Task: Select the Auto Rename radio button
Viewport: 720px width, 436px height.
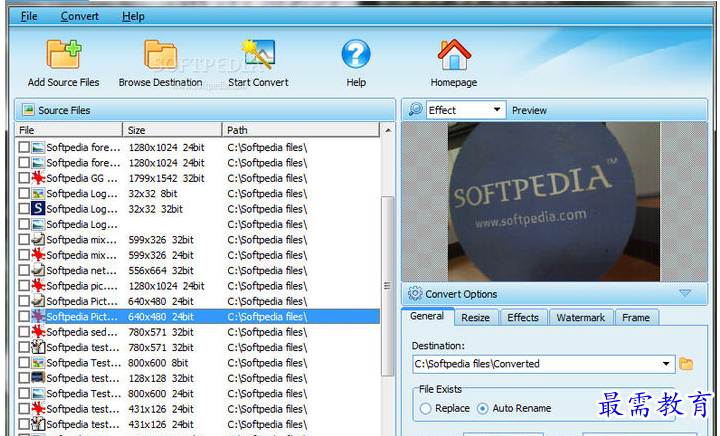Action: click(x=483, y=408)
